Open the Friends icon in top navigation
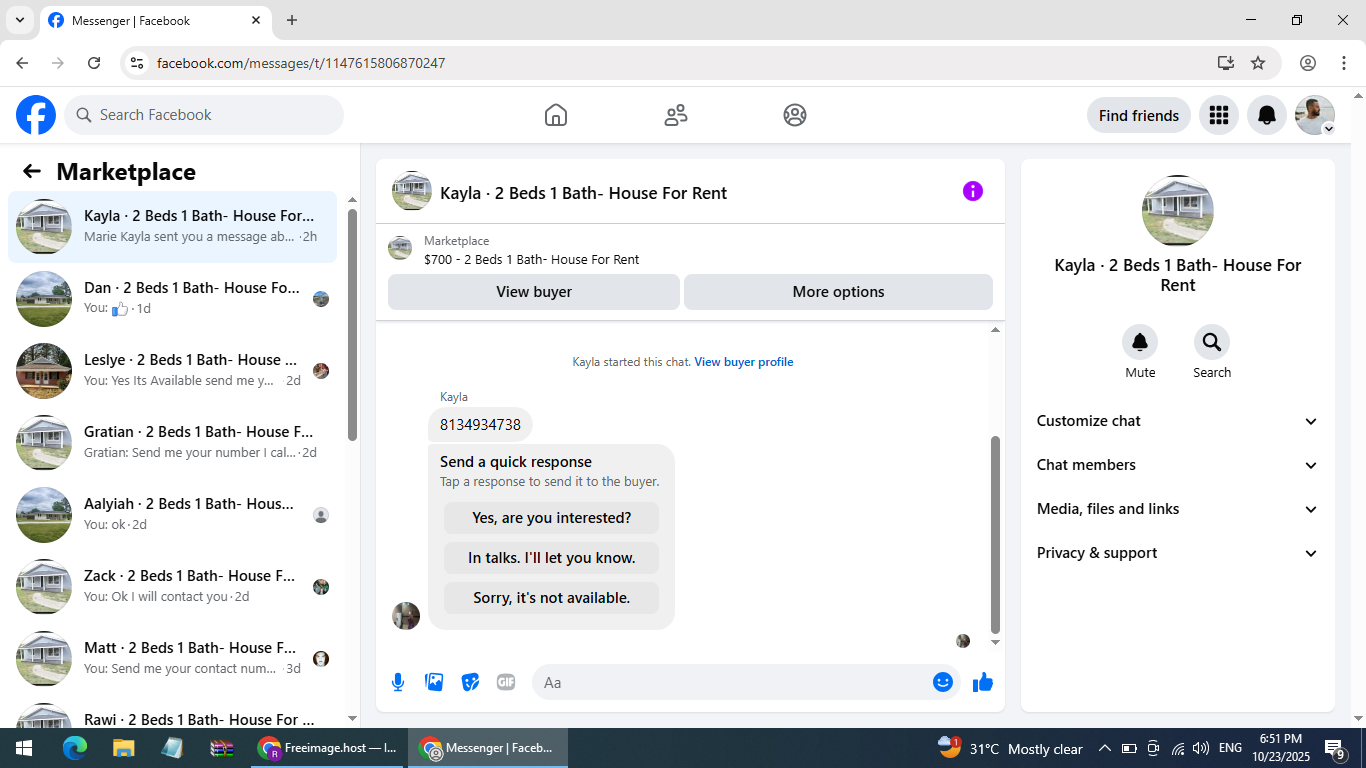The image size is (1366, 768). pyautogui.click(x=676, y=115)
